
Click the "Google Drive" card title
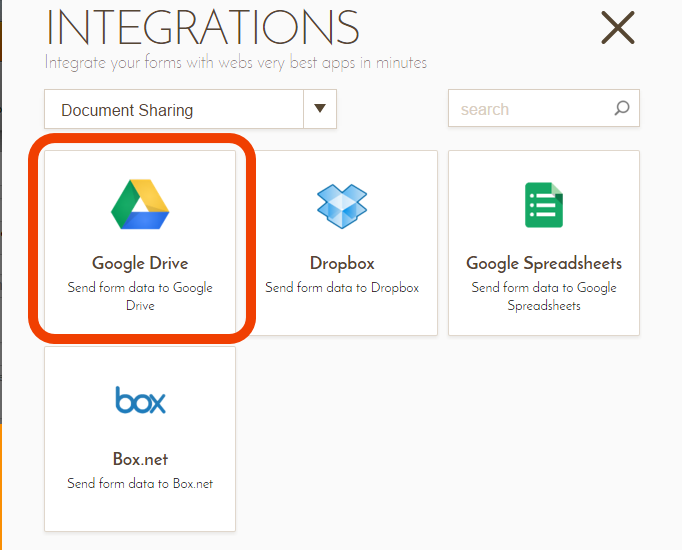tap(140, 263)
